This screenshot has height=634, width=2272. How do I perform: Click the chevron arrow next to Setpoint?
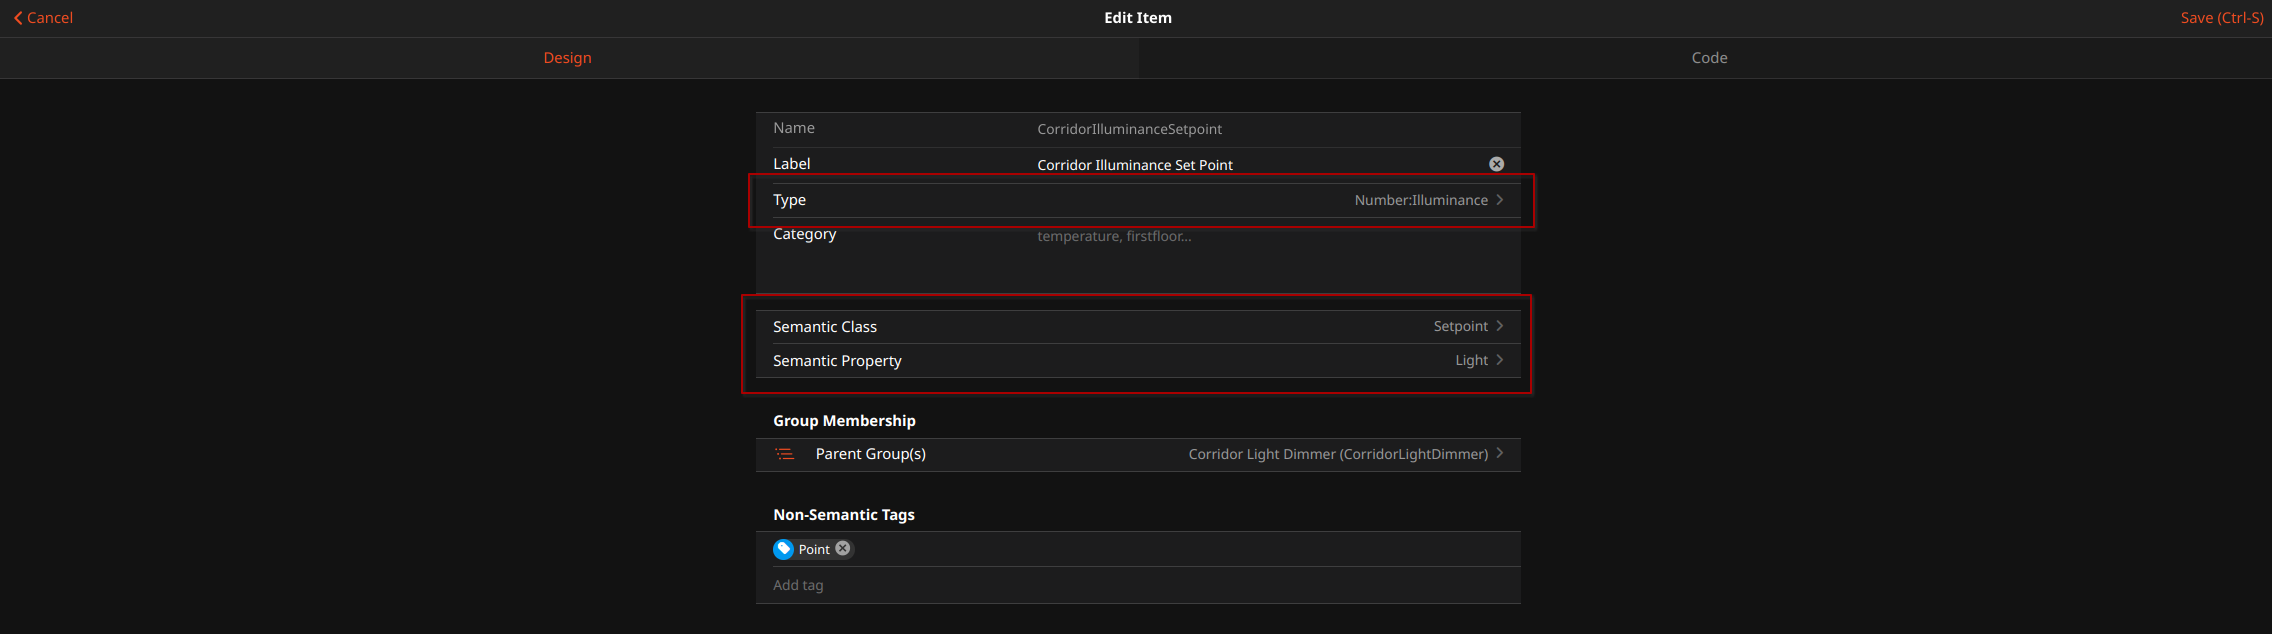click(x=1500, y=326)
